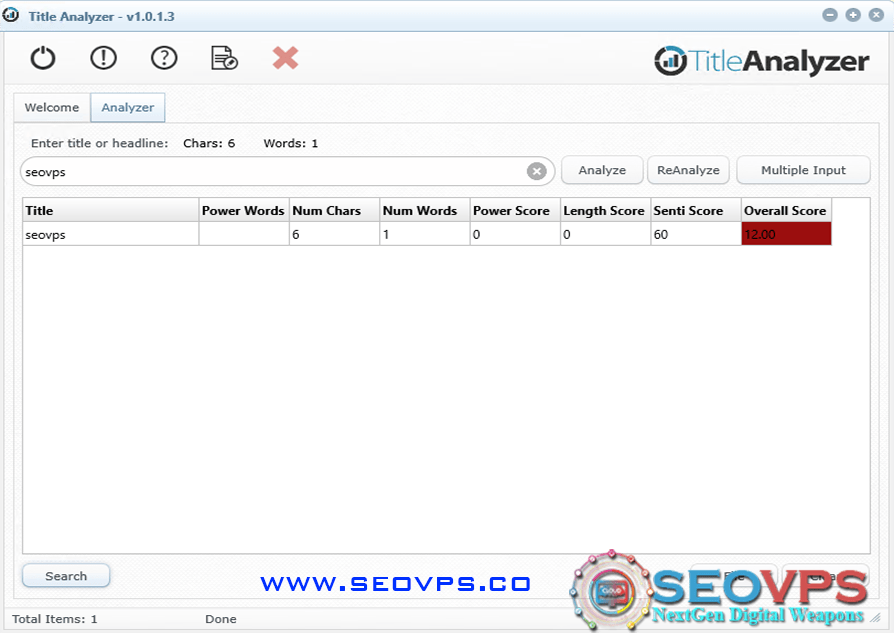The height and width of the screenshot is (633, 894).
Task: Click the Search button
Action: click(66, 576)
